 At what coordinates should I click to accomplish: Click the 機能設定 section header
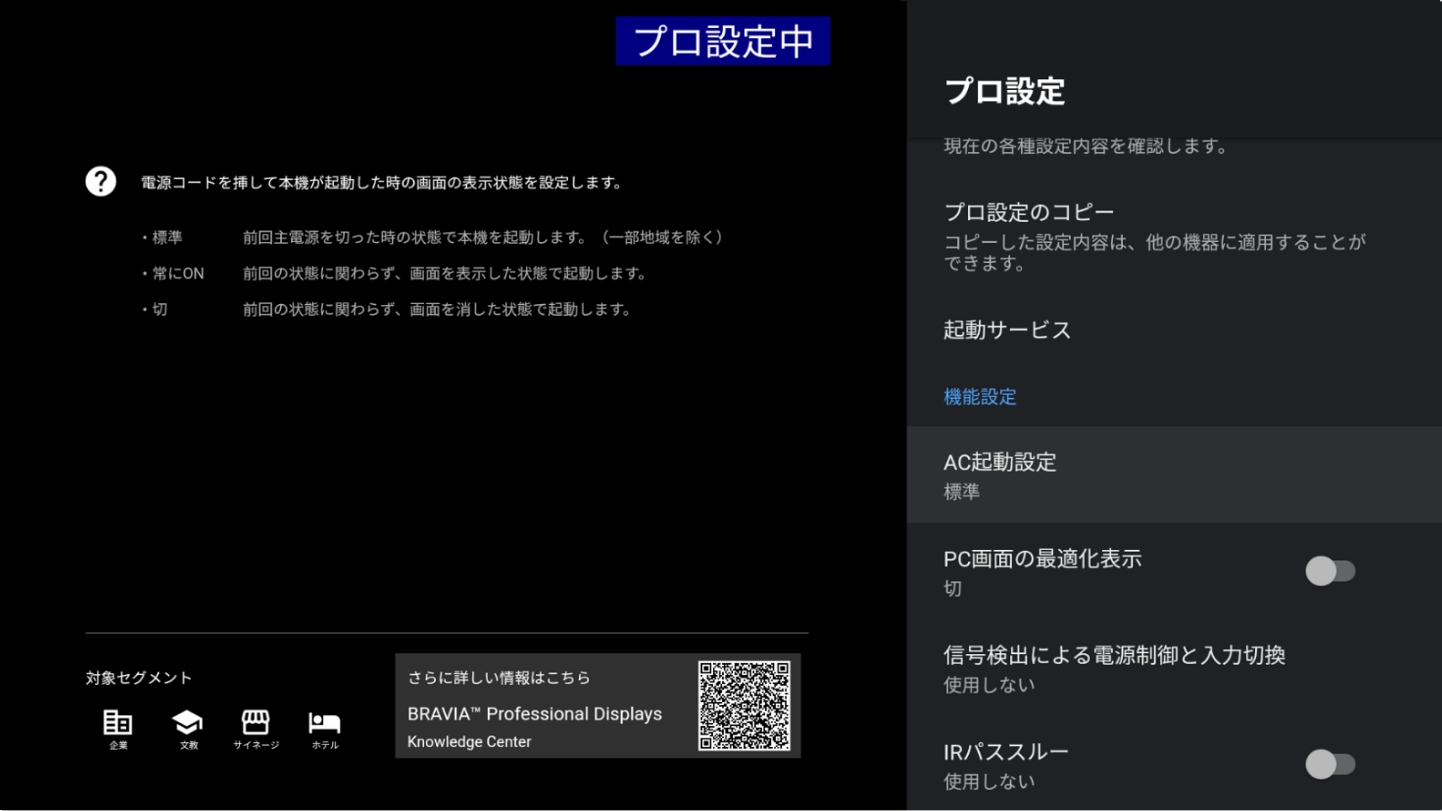pyautogui.click(x=980, y=397)
